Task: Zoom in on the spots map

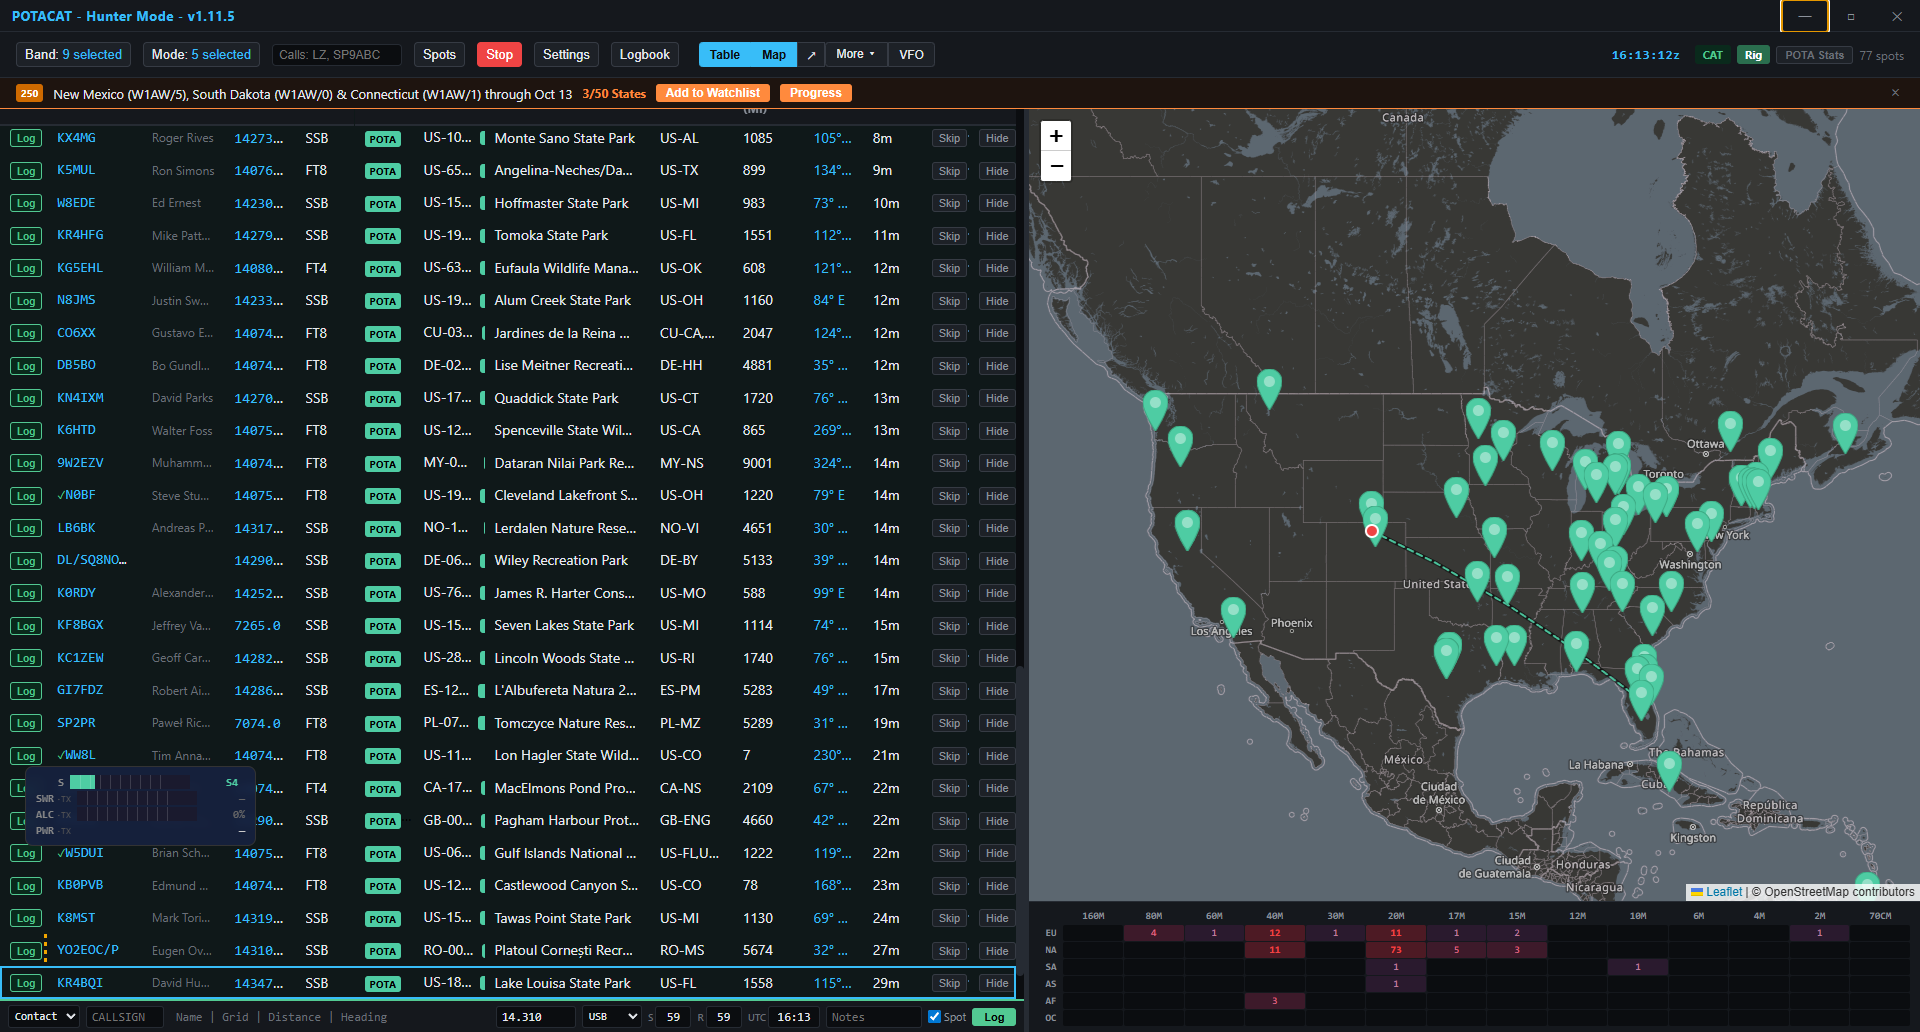Action: click(x=1056, y=136)
